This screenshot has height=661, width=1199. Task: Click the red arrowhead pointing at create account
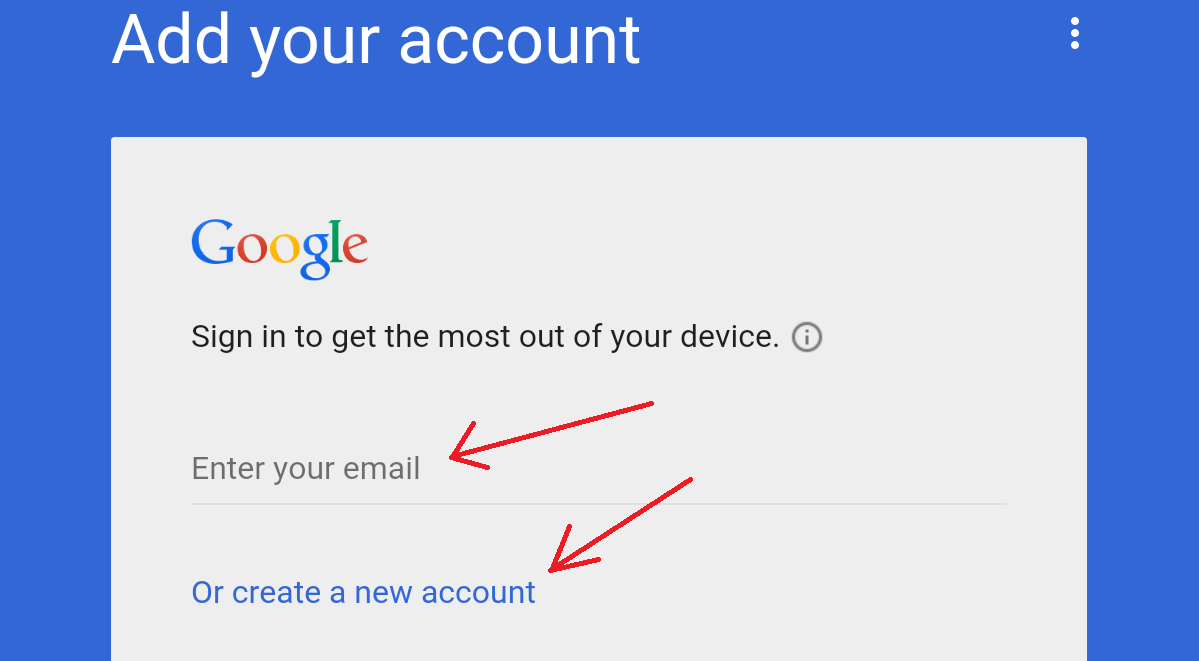[572, 549]
